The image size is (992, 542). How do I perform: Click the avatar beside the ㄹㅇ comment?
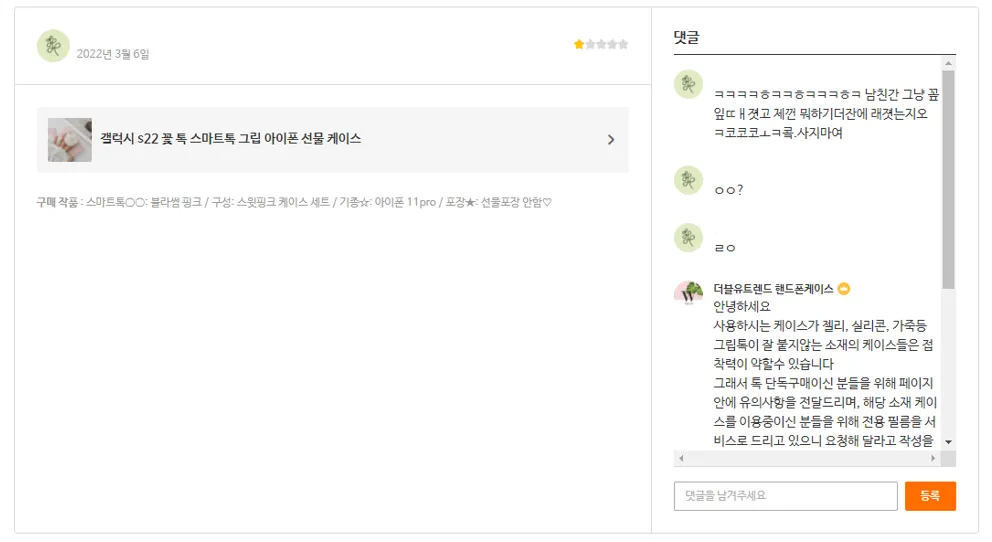[x=688, y=238]
